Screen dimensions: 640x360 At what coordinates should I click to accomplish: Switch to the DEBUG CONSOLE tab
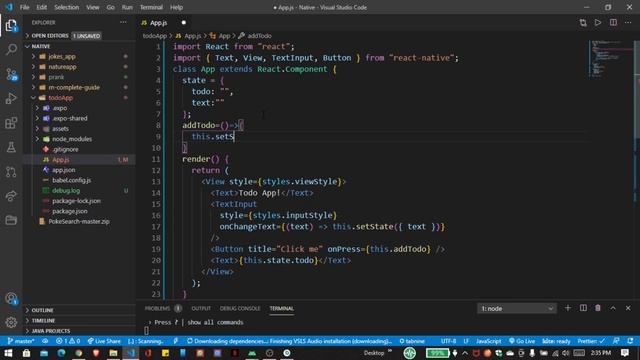(x=240, y=308)
